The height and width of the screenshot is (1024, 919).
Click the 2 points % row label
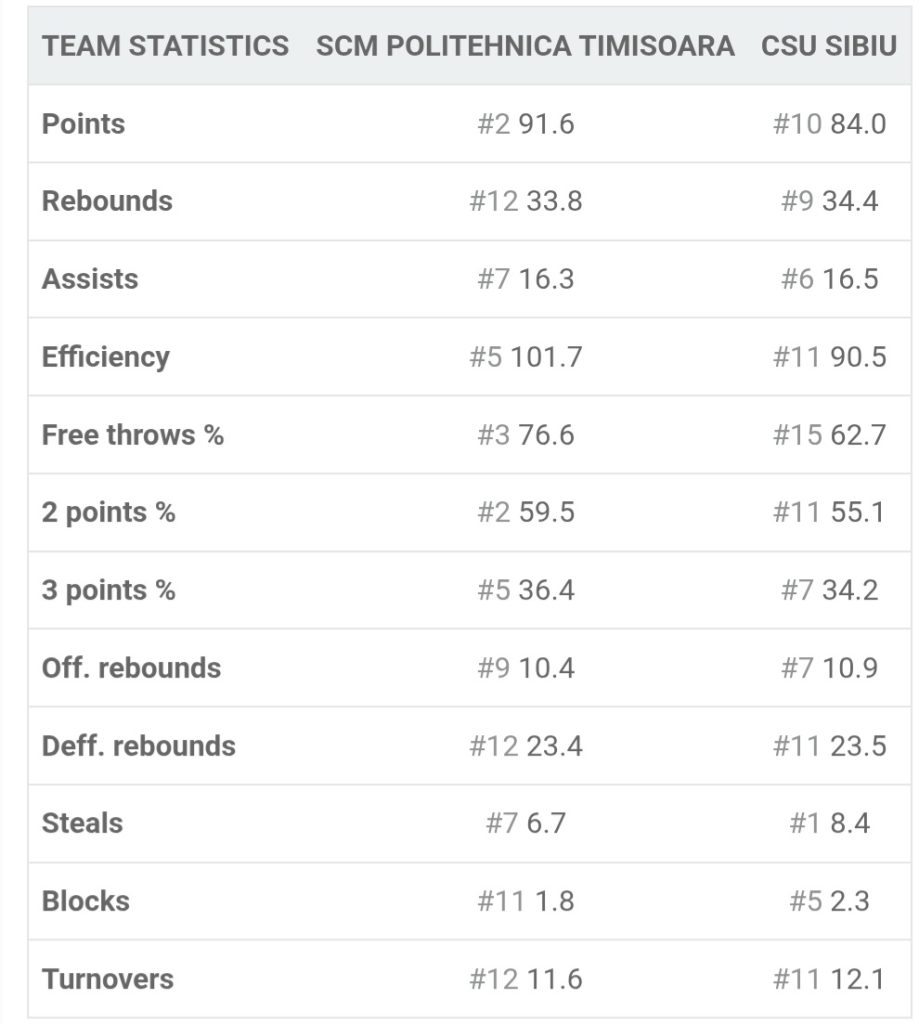(x=109, y=512)
